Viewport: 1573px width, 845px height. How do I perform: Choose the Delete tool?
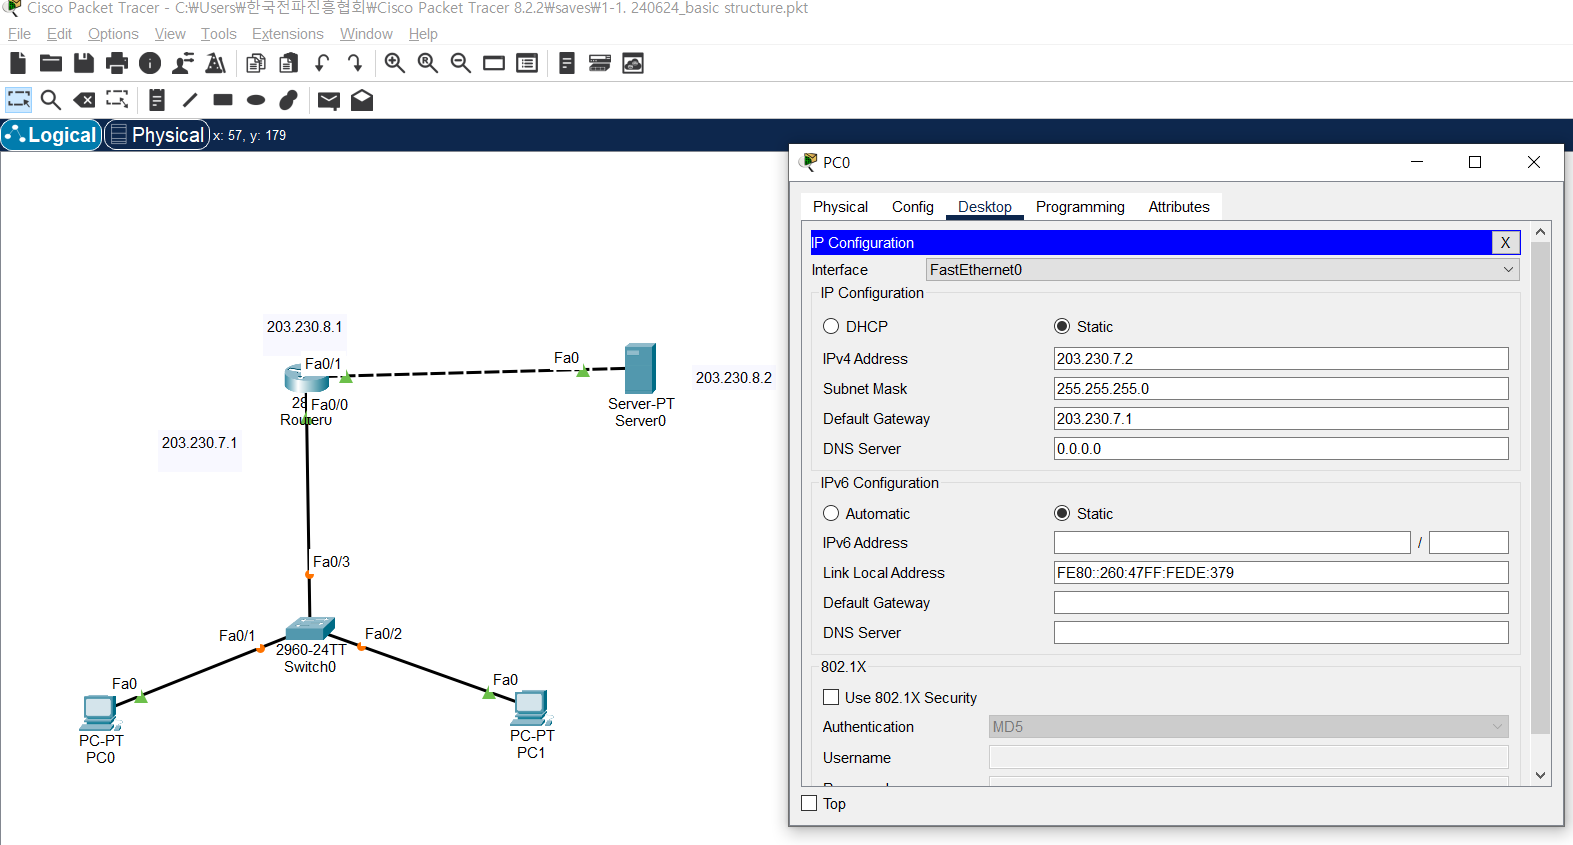pyautogui.click(x=84, y=100)
